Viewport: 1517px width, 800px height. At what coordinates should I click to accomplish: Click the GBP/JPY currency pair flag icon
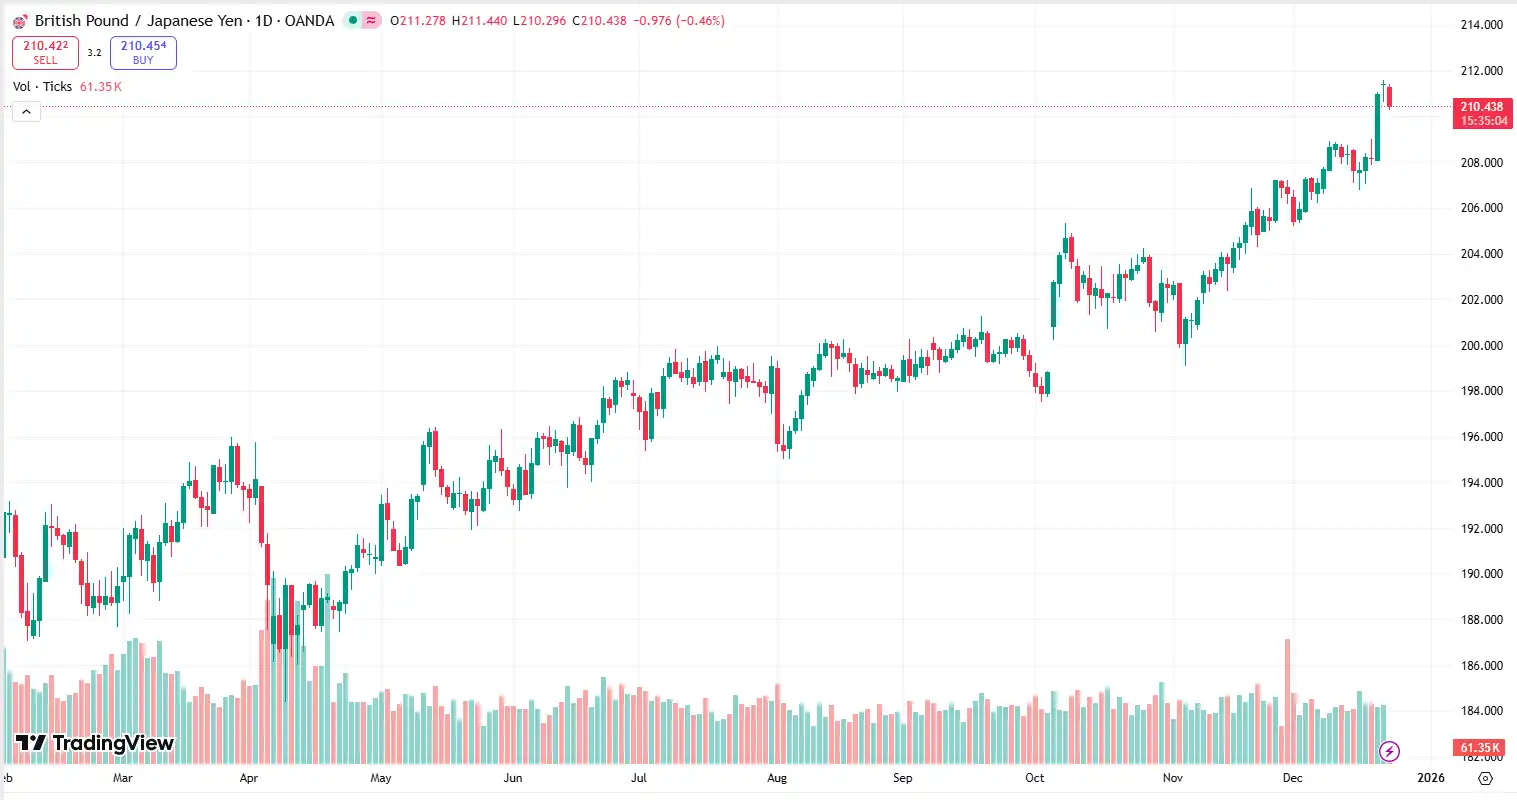coord(20,20)
